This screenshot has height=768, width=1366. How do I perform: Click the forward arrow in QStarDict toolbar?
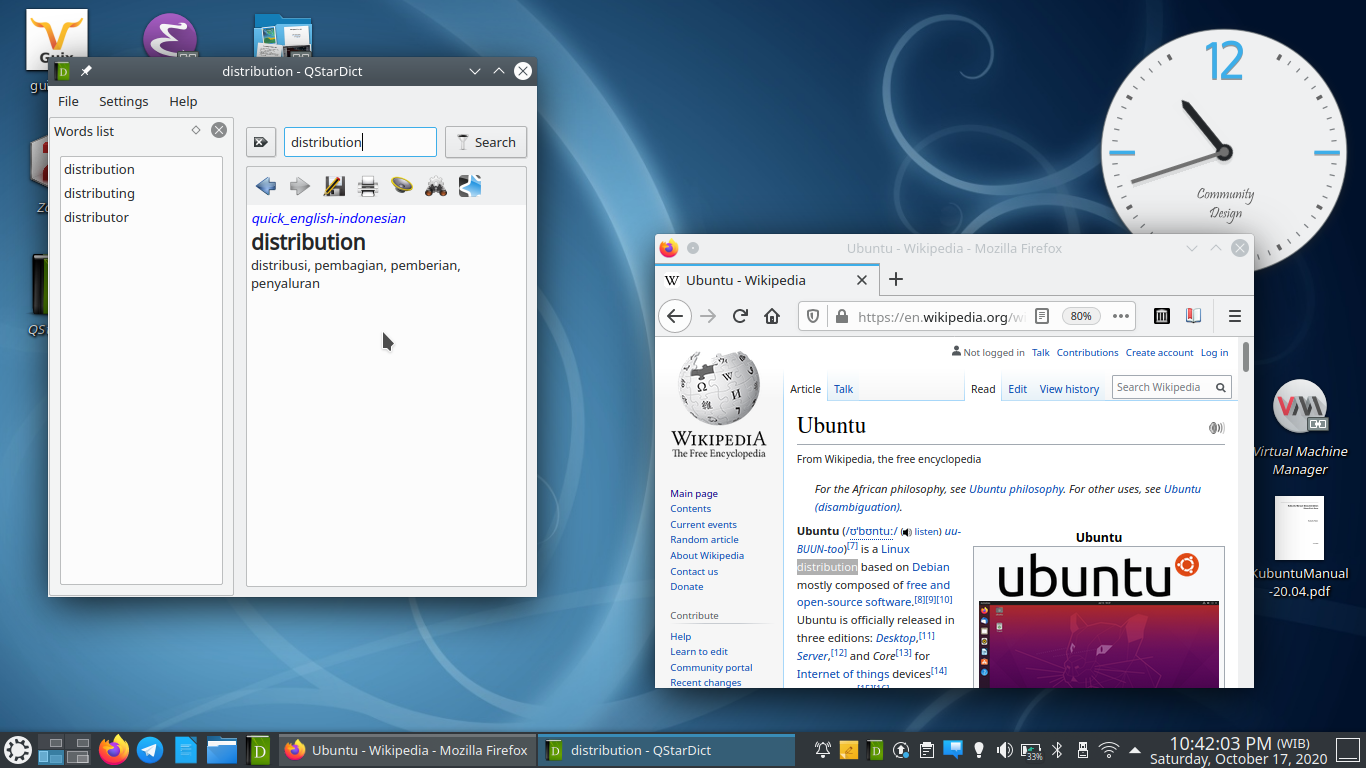(x=300, y=186)
